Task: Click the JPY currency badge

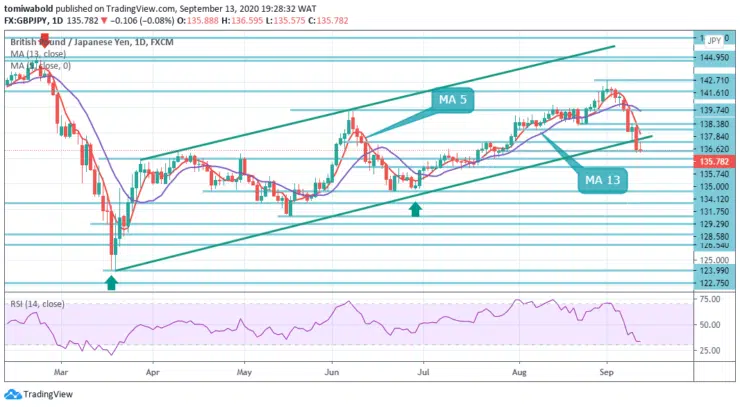Action: [x=714, y=40]
